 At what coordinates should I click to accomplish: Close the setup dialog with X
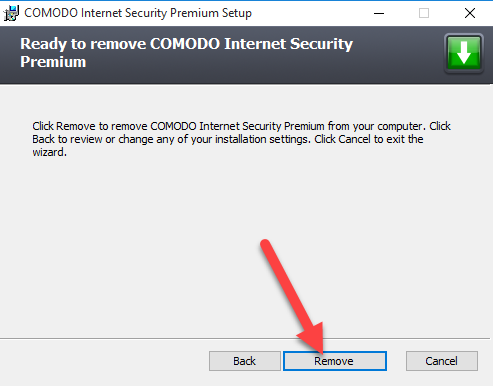470,13
